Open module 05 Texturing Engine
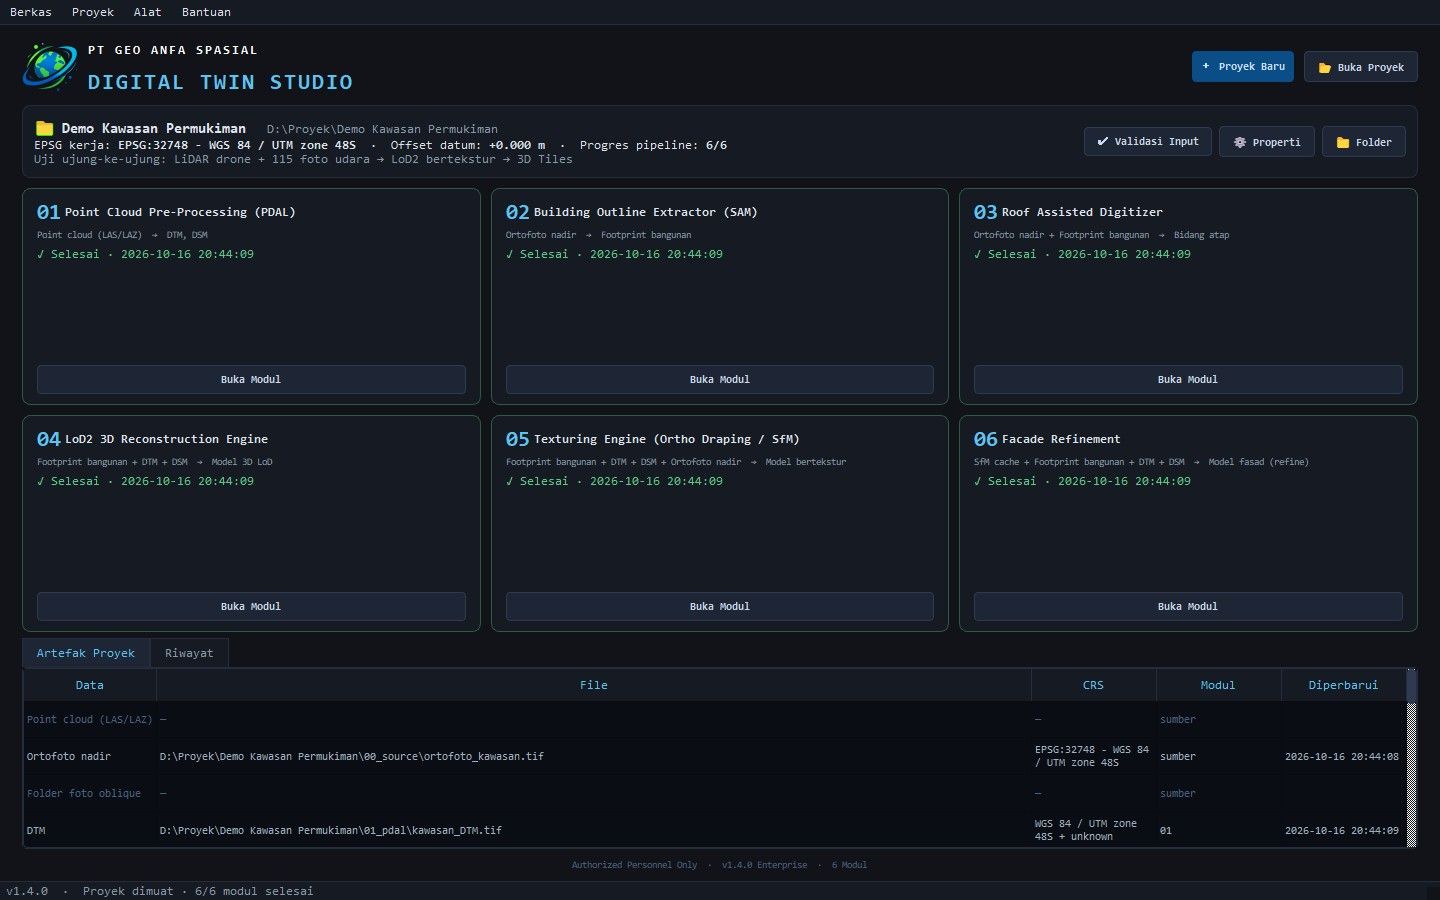This screenshot has width=1440, height=900. coord(720,606)
